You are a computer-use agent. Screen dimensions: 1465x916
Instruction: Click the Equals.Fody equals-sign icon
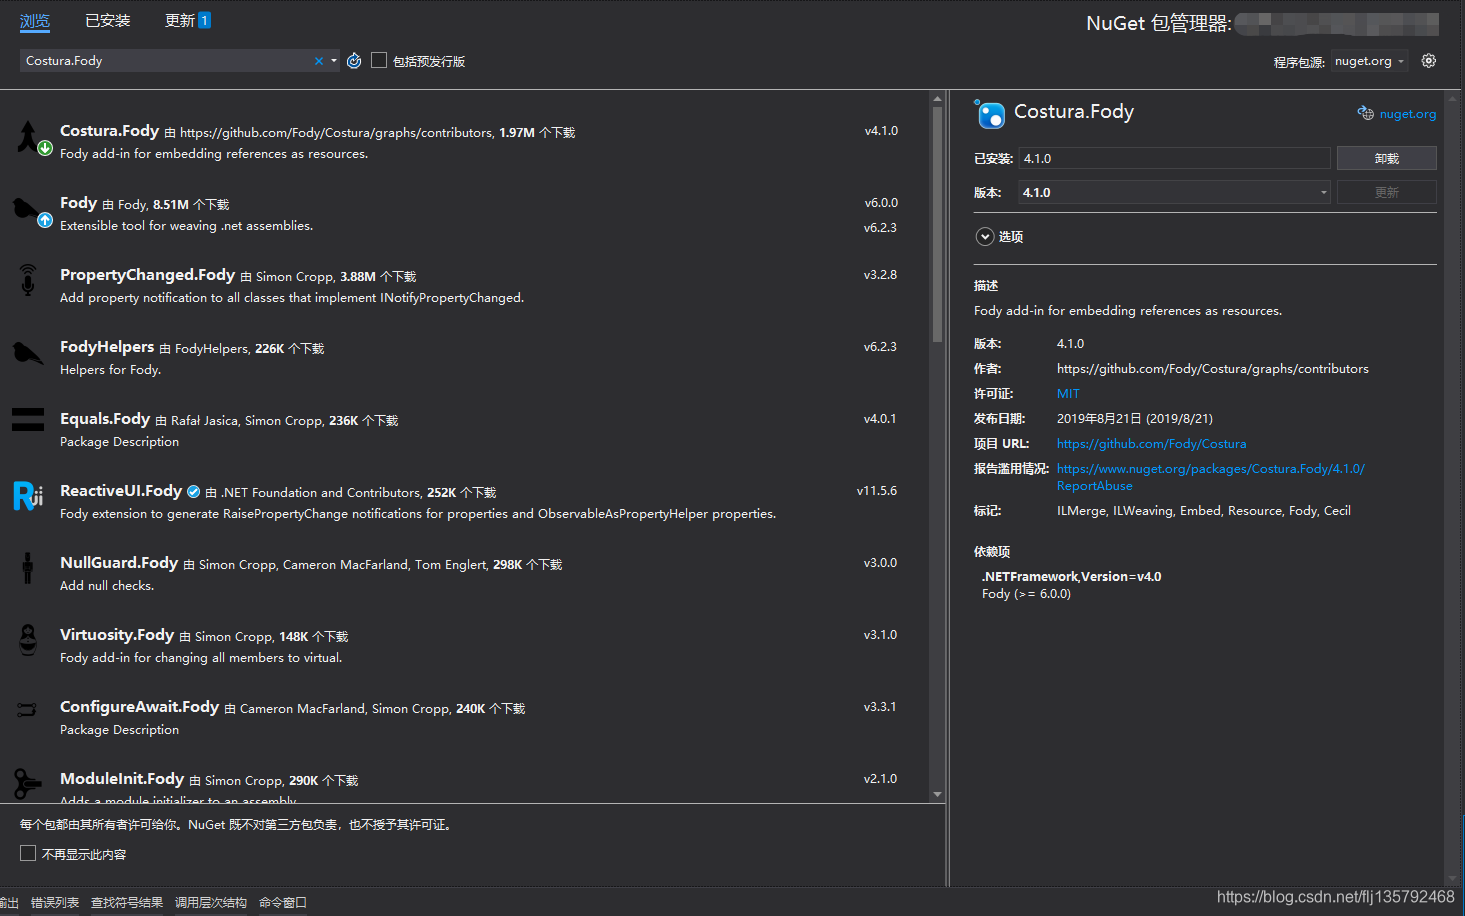click(28, 420)
